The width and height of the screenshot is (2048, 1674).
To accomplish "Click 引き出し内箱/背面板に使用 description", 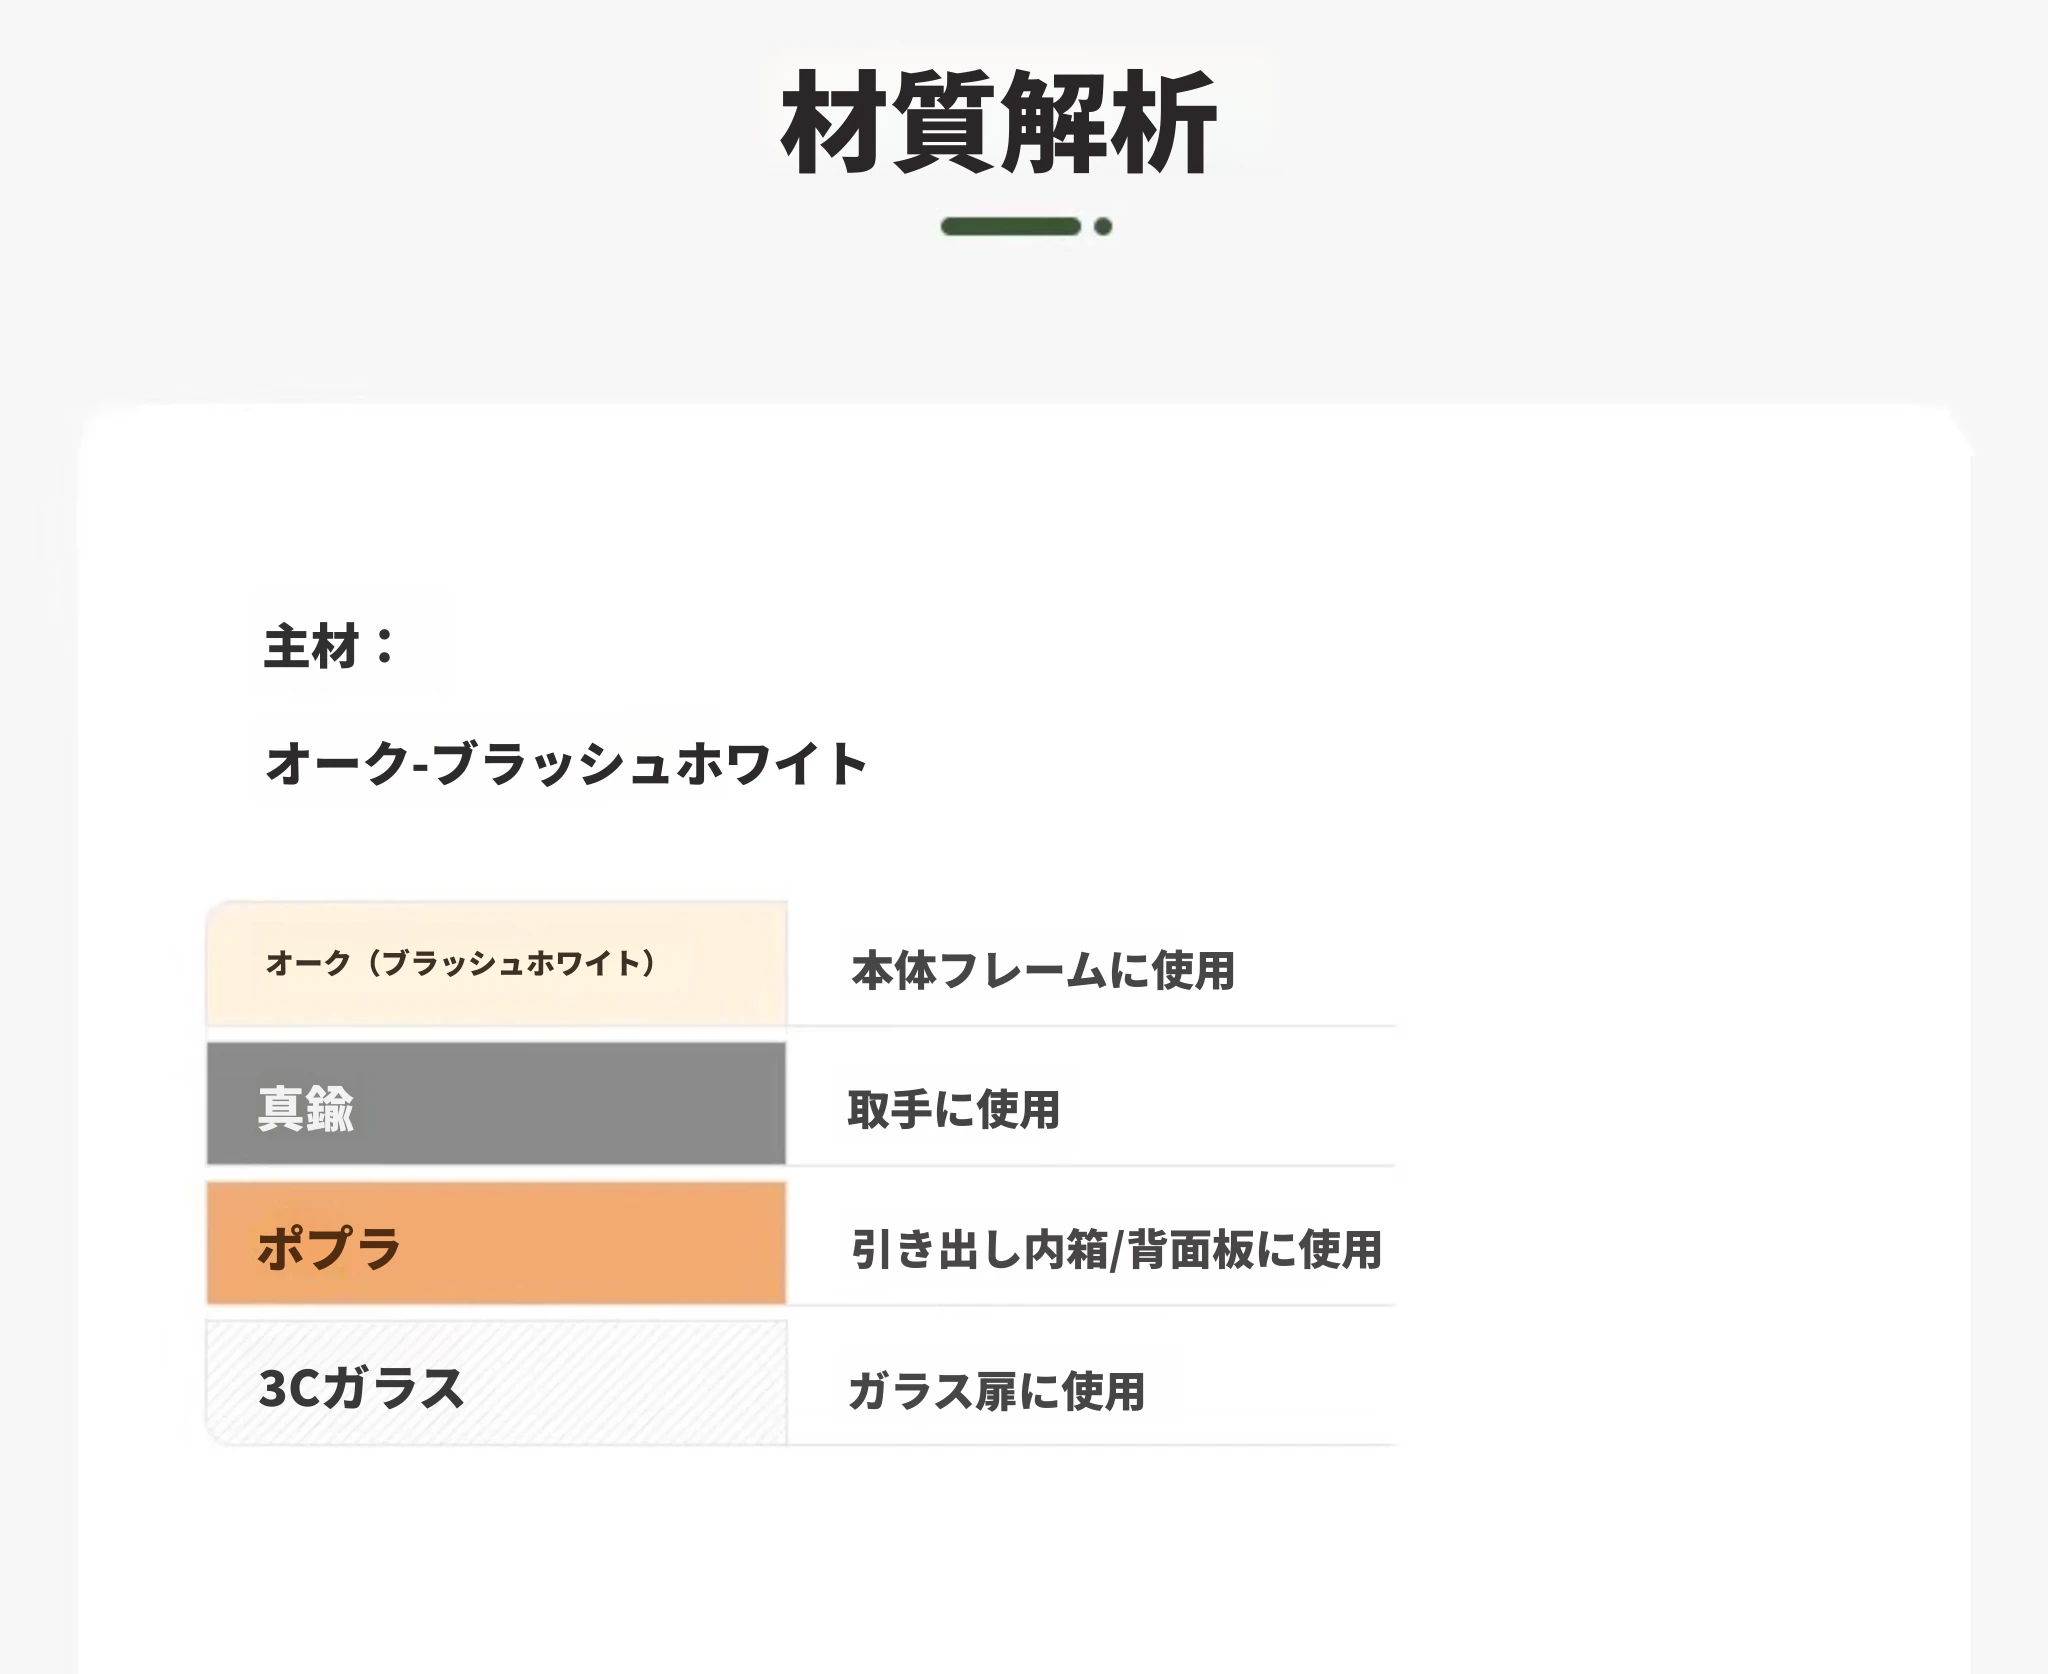I will (1116, 1249).
